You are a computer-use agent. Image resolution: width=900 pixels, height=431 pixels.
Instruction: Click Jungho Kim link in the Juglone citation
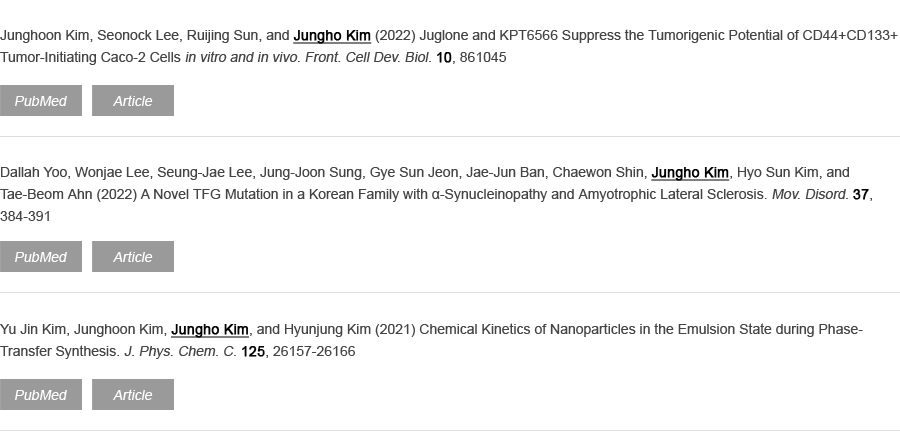pyautogui.click(x=332, y=36)
